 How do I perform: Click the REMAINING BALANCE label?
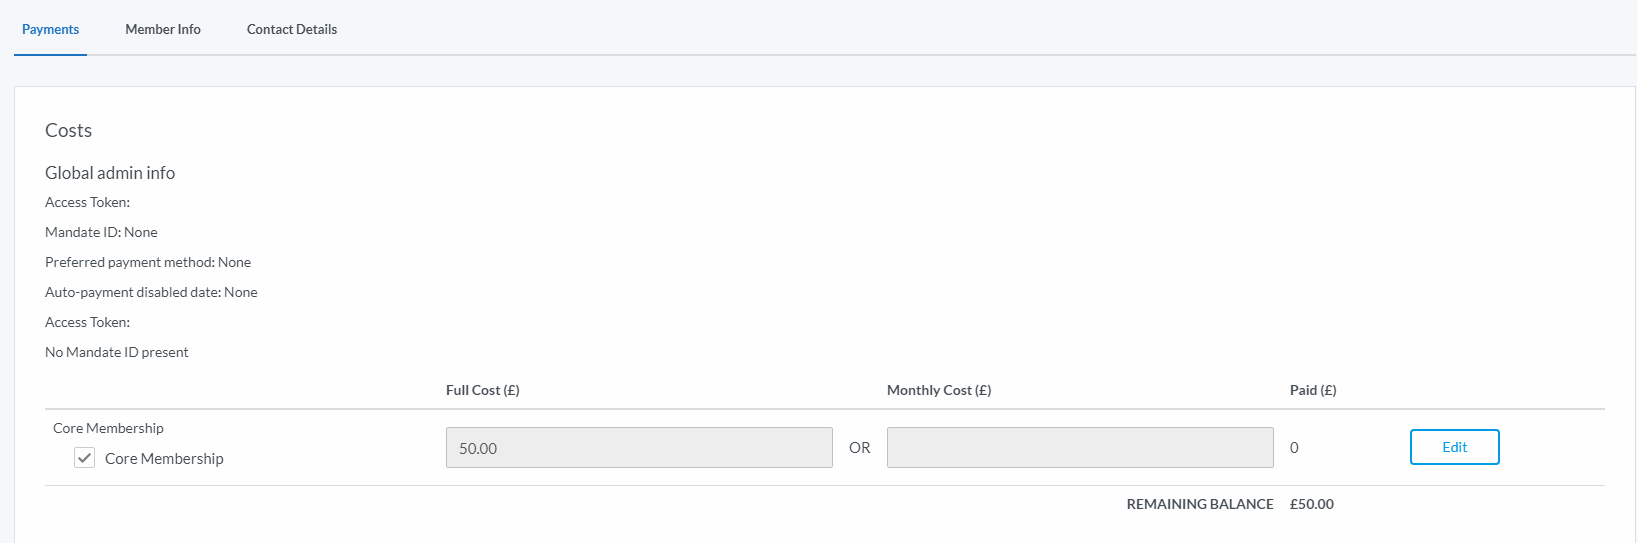point(1200,504)
